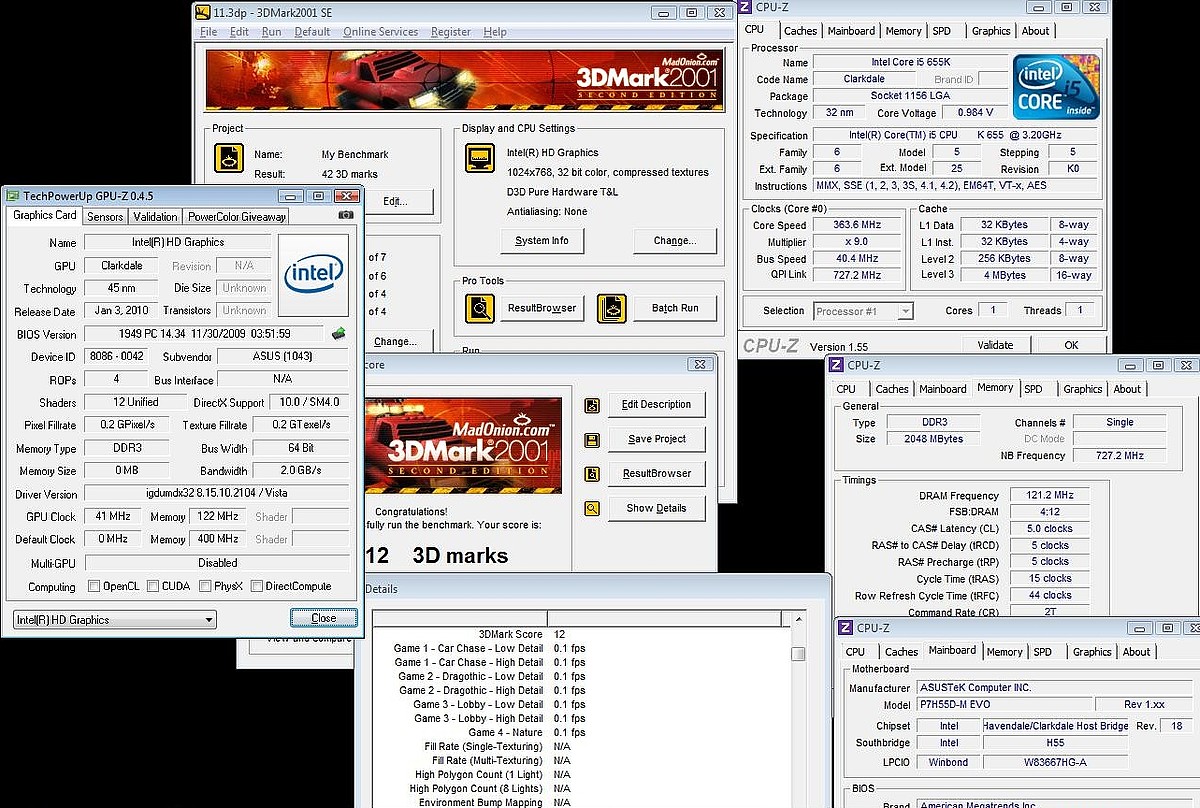
Task: Click the Edit Description icon
Action: pyautogui.click(x=592, y=405)
